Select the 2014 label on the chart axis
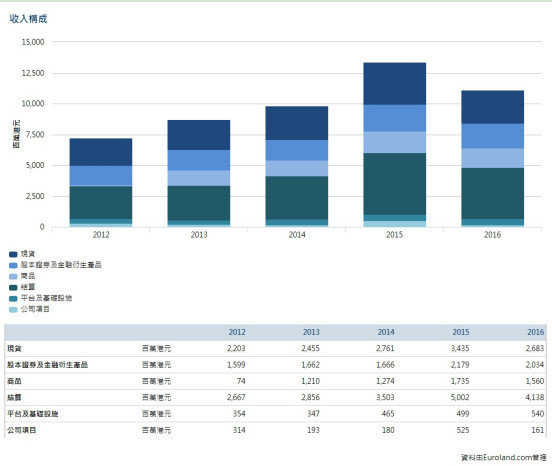Image resolution: width=552 pixels, height=466 pixels. 297,235
